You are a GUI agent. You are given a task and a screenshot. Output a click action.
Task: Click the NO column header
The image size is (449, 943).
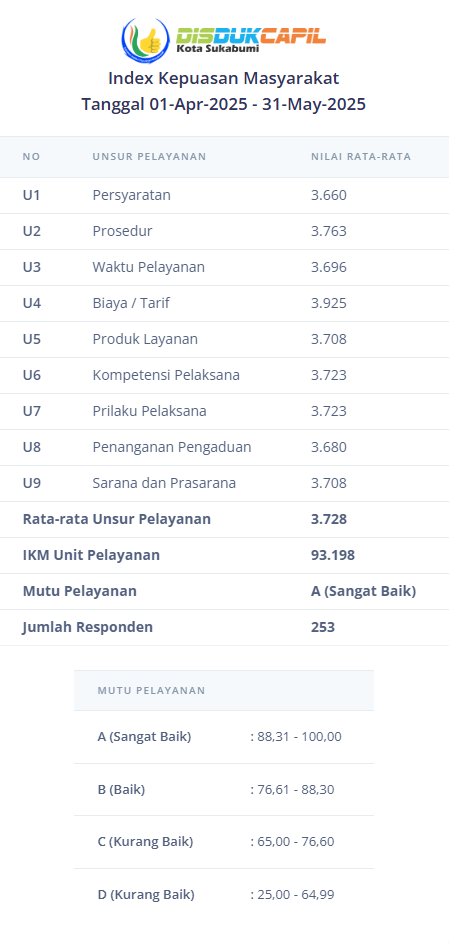point(31,156)
